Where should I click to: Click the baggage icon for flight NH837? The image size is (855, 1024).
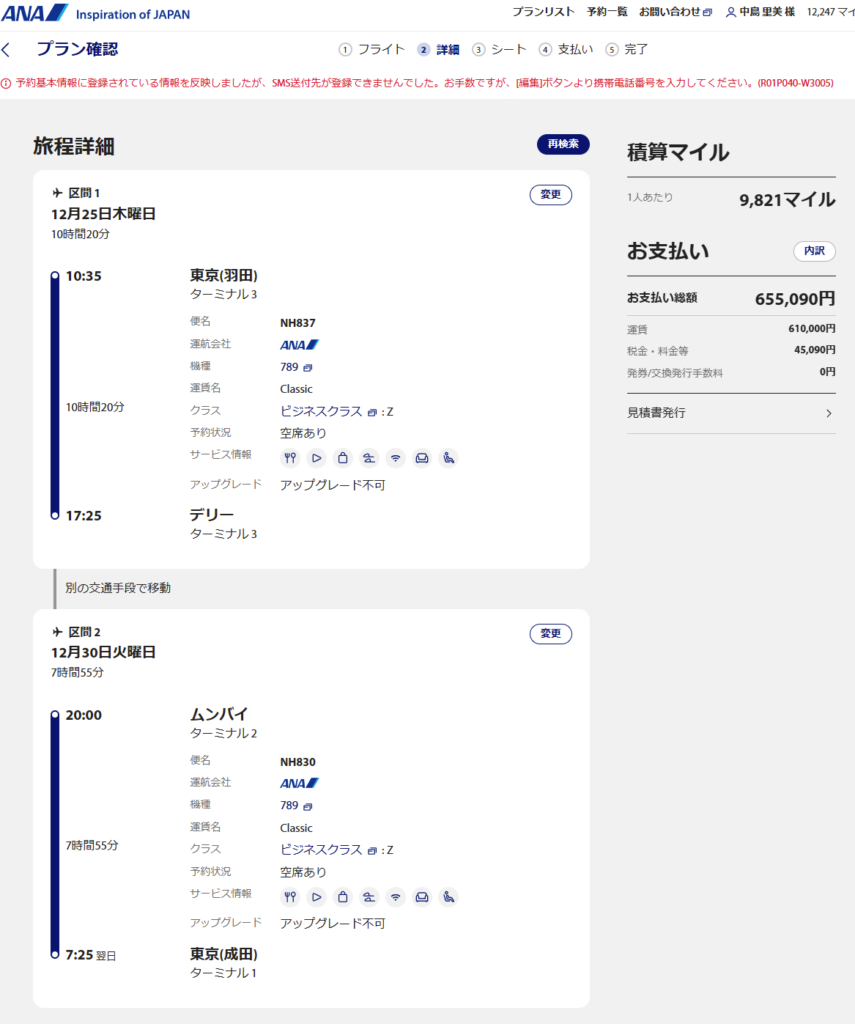coord(343,458)
